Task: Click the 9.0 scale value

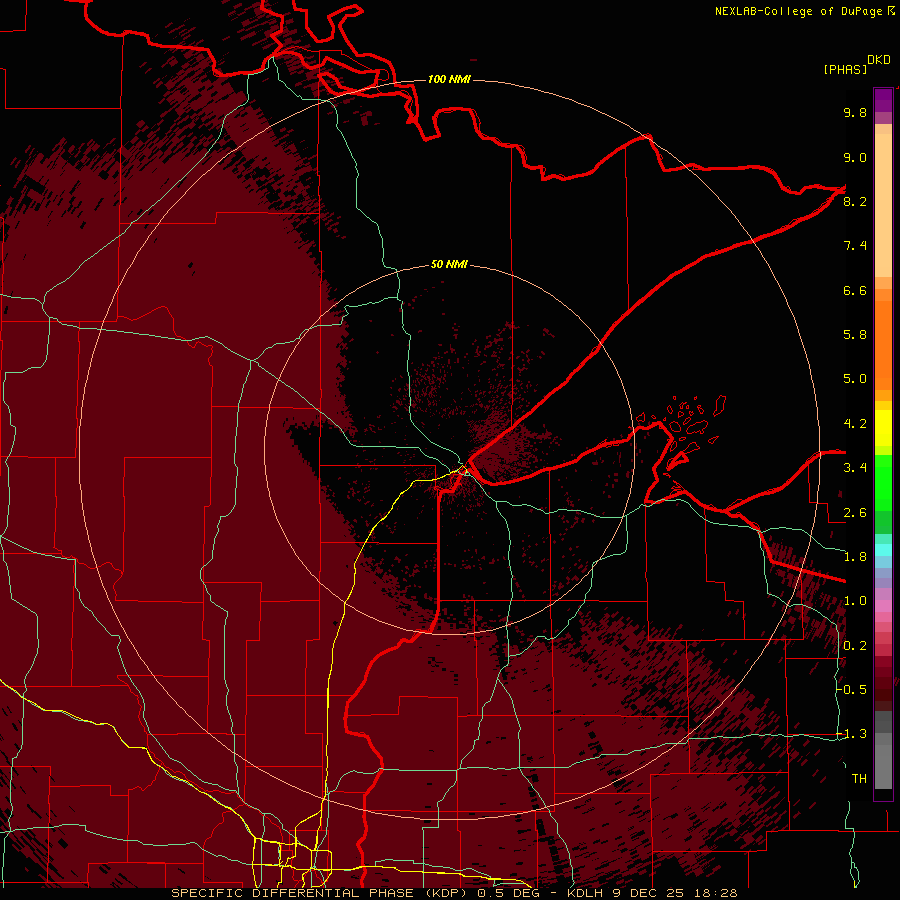Action: 855,157
